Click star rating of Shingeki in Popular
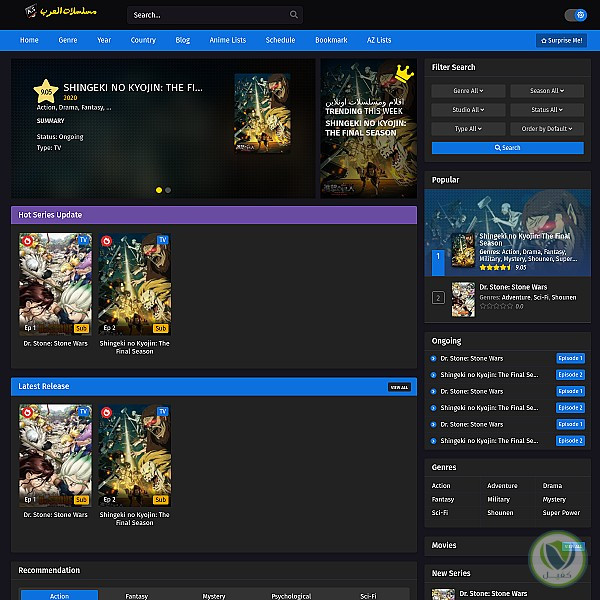Viewport: 600px width, 600px height. tap(495, 267)
